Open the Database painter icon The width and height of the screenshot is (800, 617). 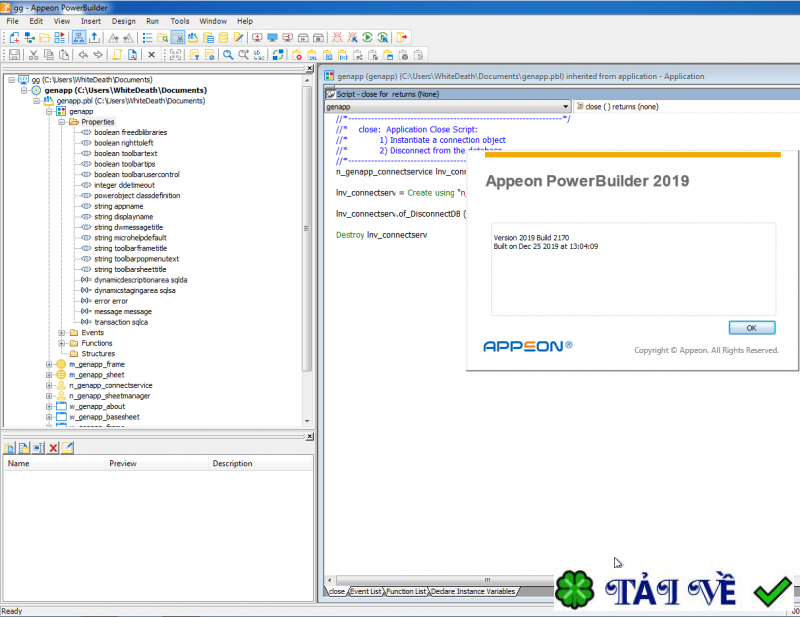222,37
